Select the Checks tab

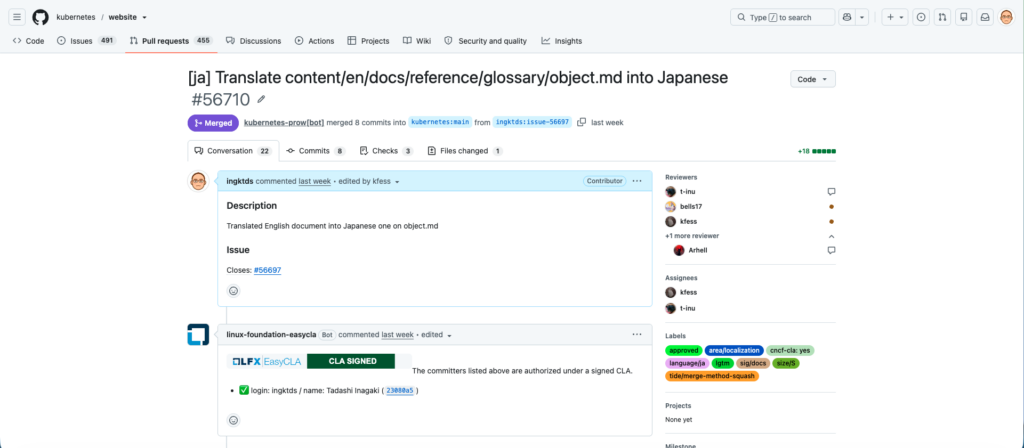pyautogui.click(x=387, y=151)
